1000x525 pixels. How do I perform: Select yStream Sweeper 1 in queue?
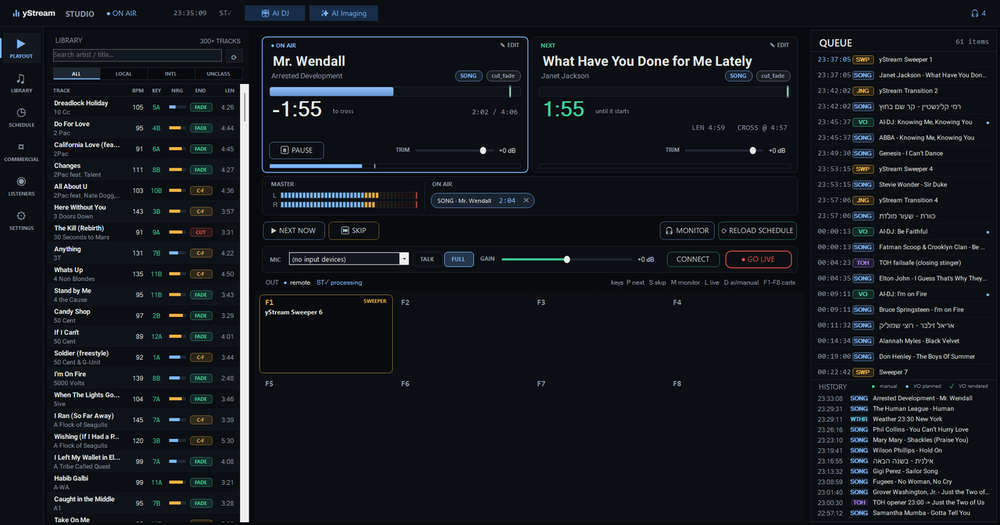pos(903,59)
